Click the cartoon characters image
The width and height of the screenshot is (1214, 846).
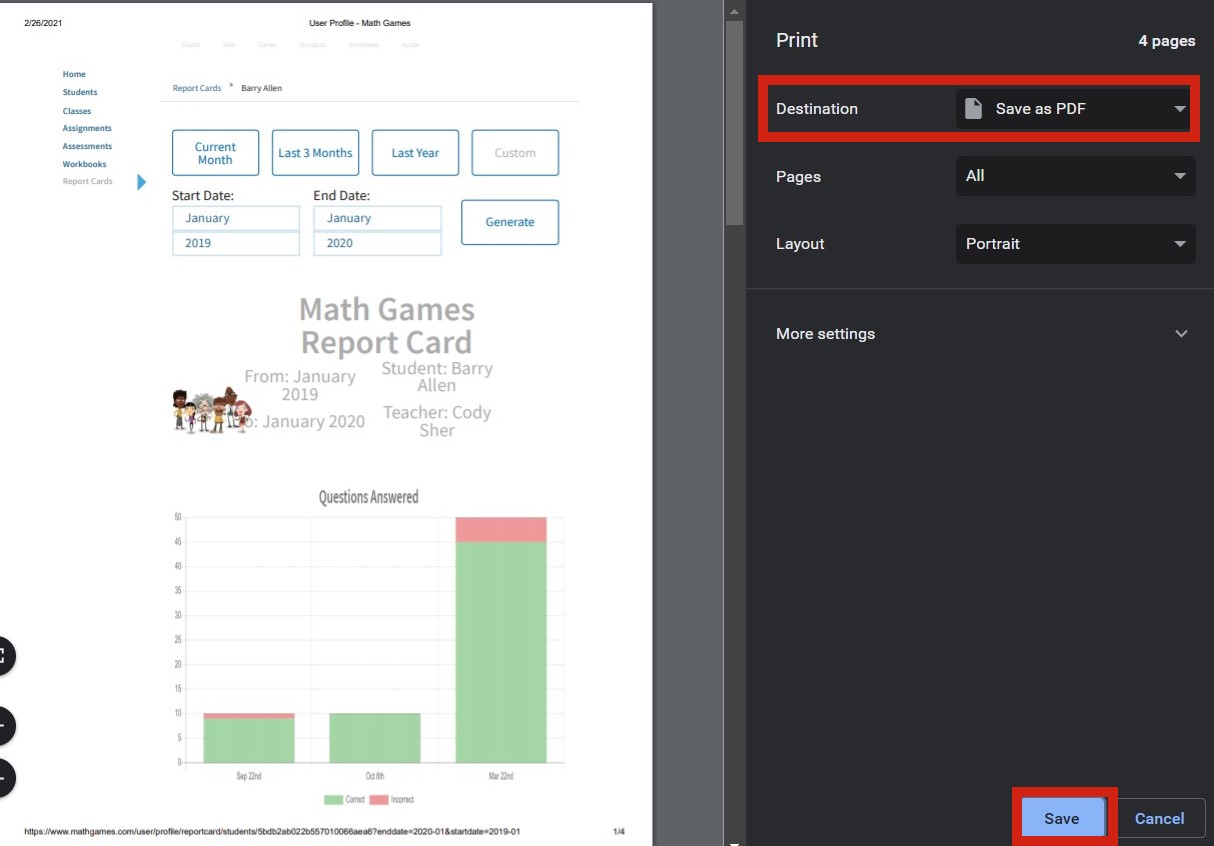[211, 410]
